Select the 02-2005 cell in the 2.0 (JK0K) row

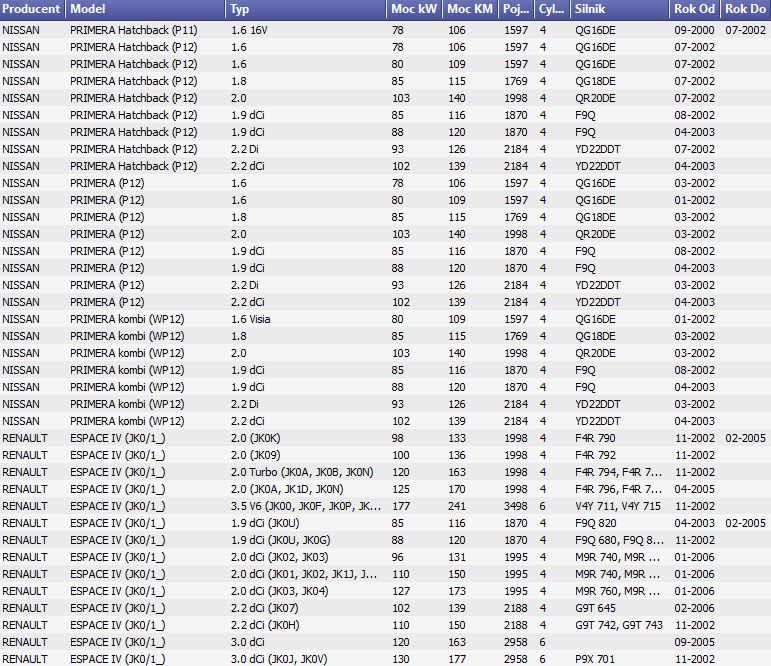pyautogui.click(x=745, y=438)
